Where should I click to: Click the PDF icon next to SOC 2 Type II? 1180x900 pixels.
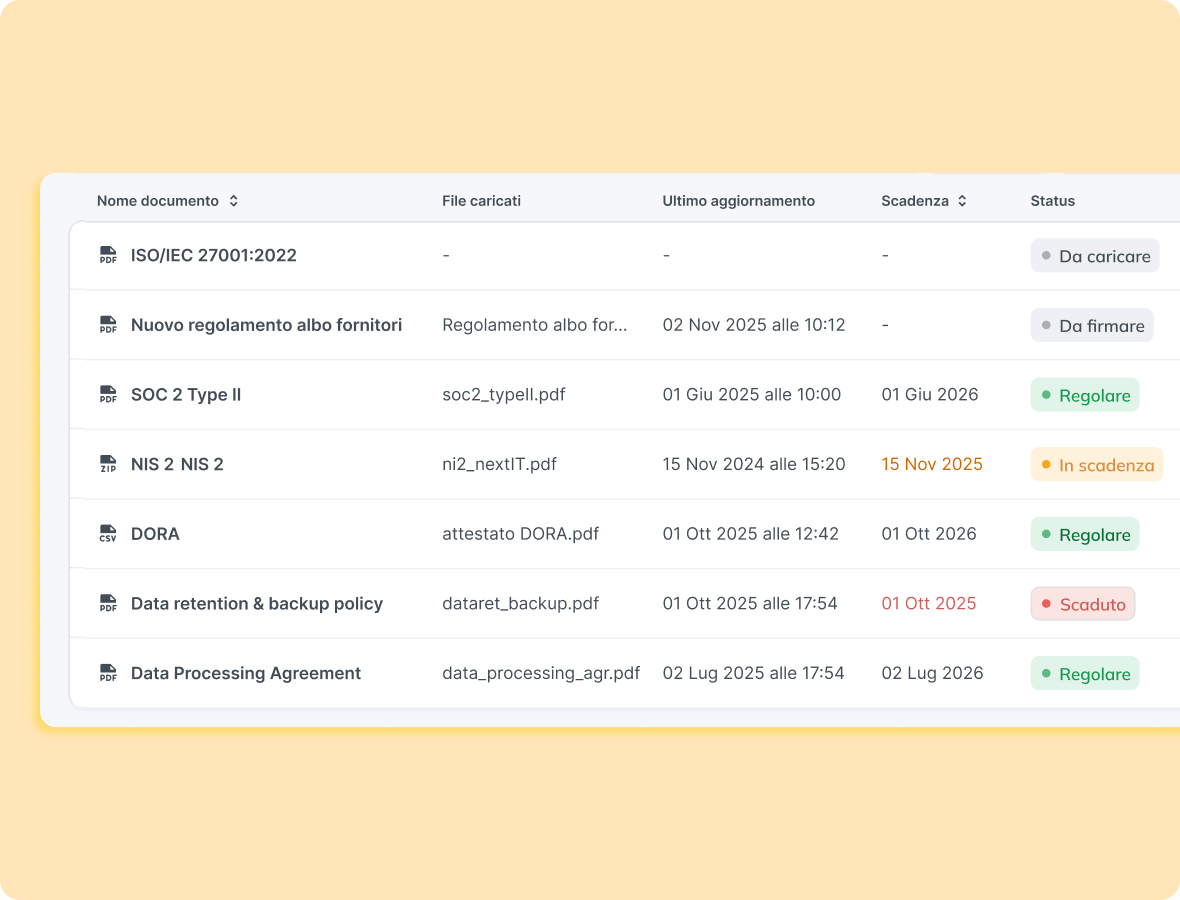[x=108, y=395]
